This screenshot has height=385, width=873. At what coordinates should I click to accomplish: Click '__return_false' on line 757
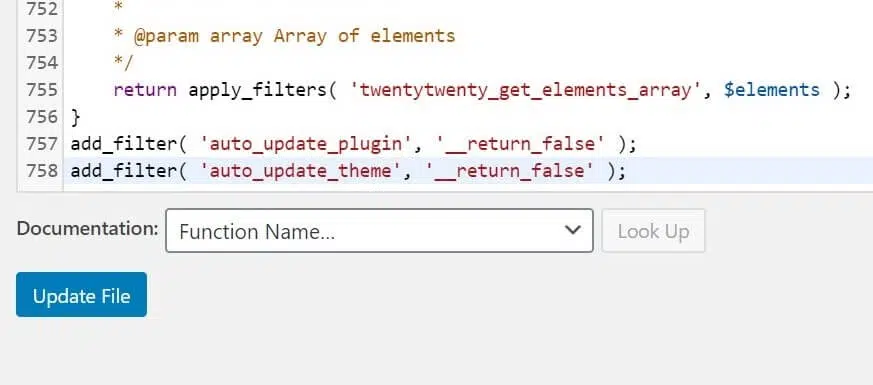point(521,144)
